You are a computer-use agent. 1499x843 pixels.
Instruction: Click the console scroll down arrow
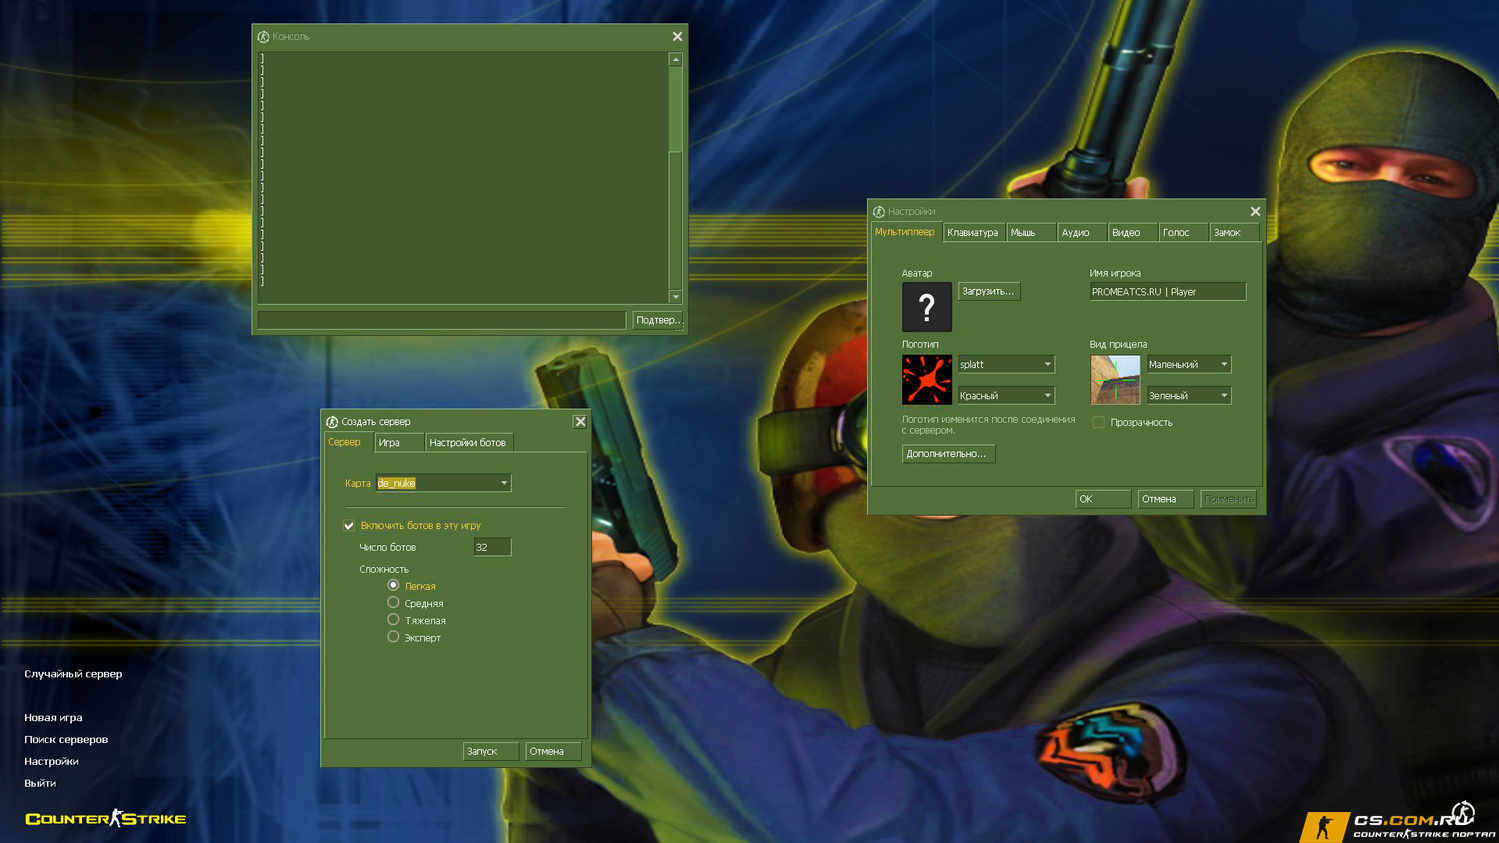click(676, 297)
